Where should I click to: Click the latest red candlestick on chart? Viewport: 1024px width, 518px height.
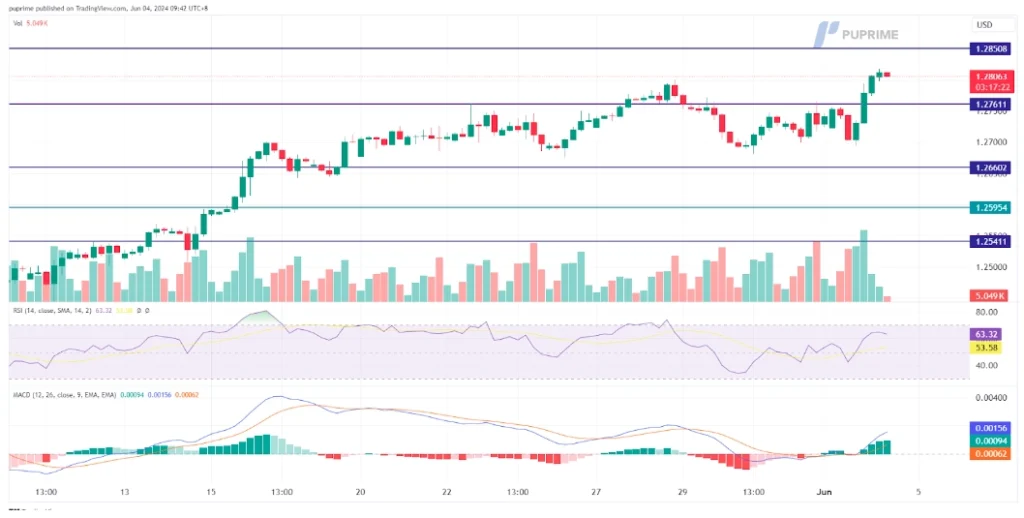[888, 74]
